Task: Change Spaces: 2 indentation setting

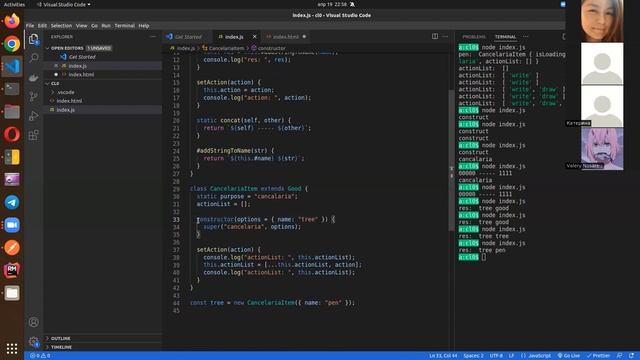Action: click(473, 356)
